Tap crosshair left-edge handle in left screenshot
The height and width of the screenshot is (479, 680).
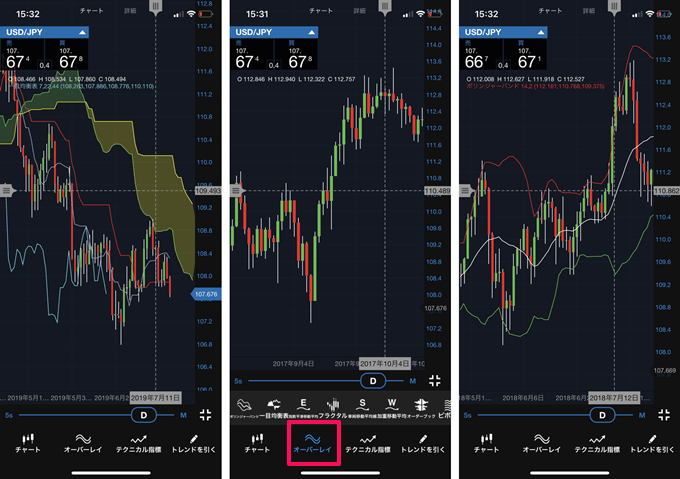pos(7,190)
